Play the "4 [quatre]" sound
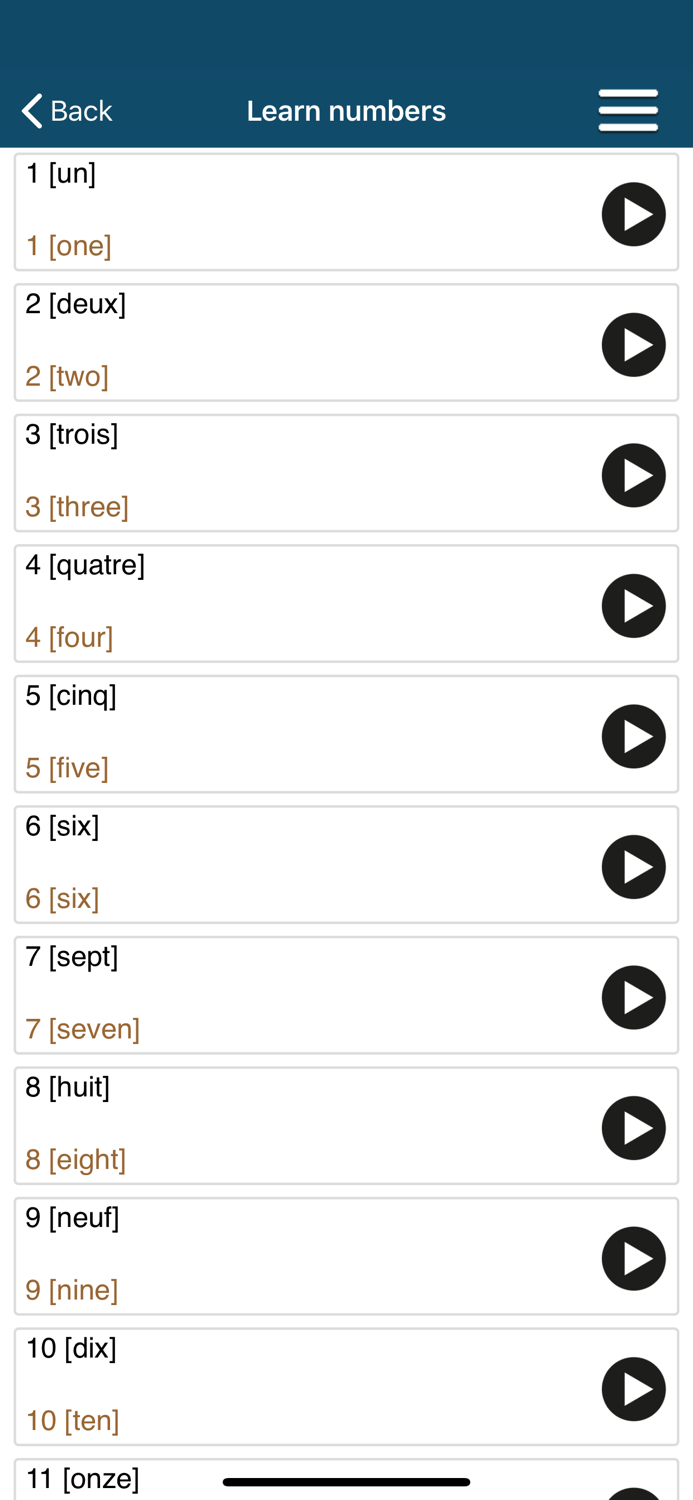The width and height of the screenshot is (693, 1500). [634, 605]
